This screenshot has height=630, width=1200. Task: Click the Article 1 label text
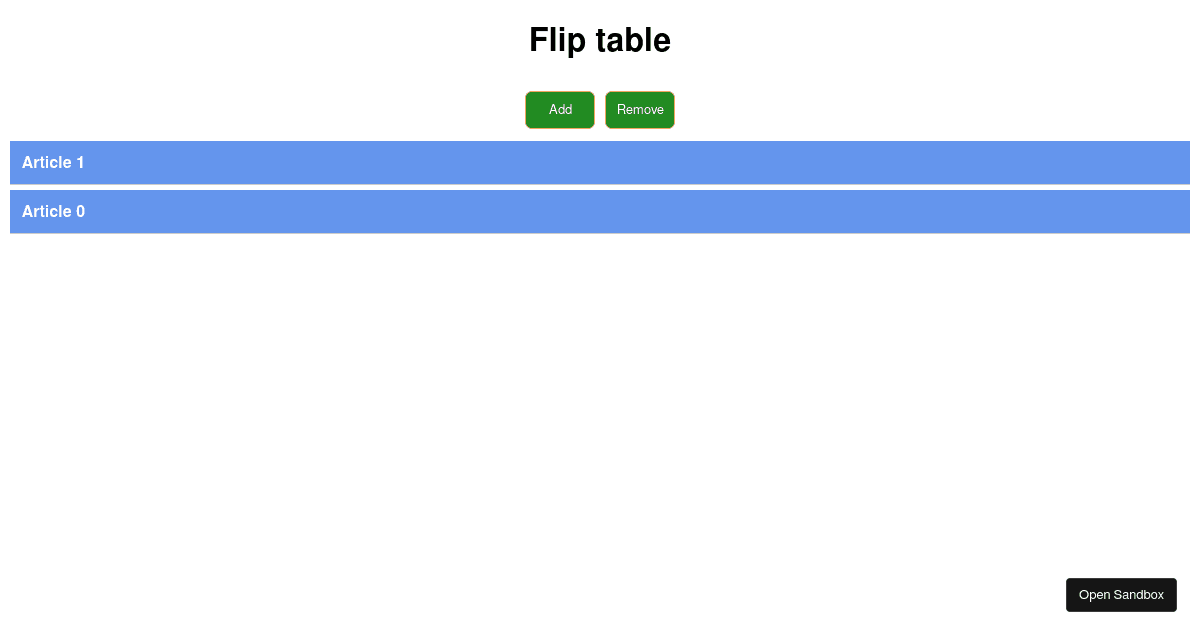[53, 162]
